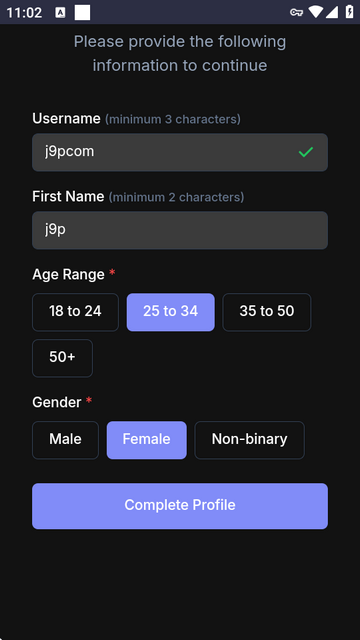Tap the 11:02 clock in status bar

tap(24, 13)
